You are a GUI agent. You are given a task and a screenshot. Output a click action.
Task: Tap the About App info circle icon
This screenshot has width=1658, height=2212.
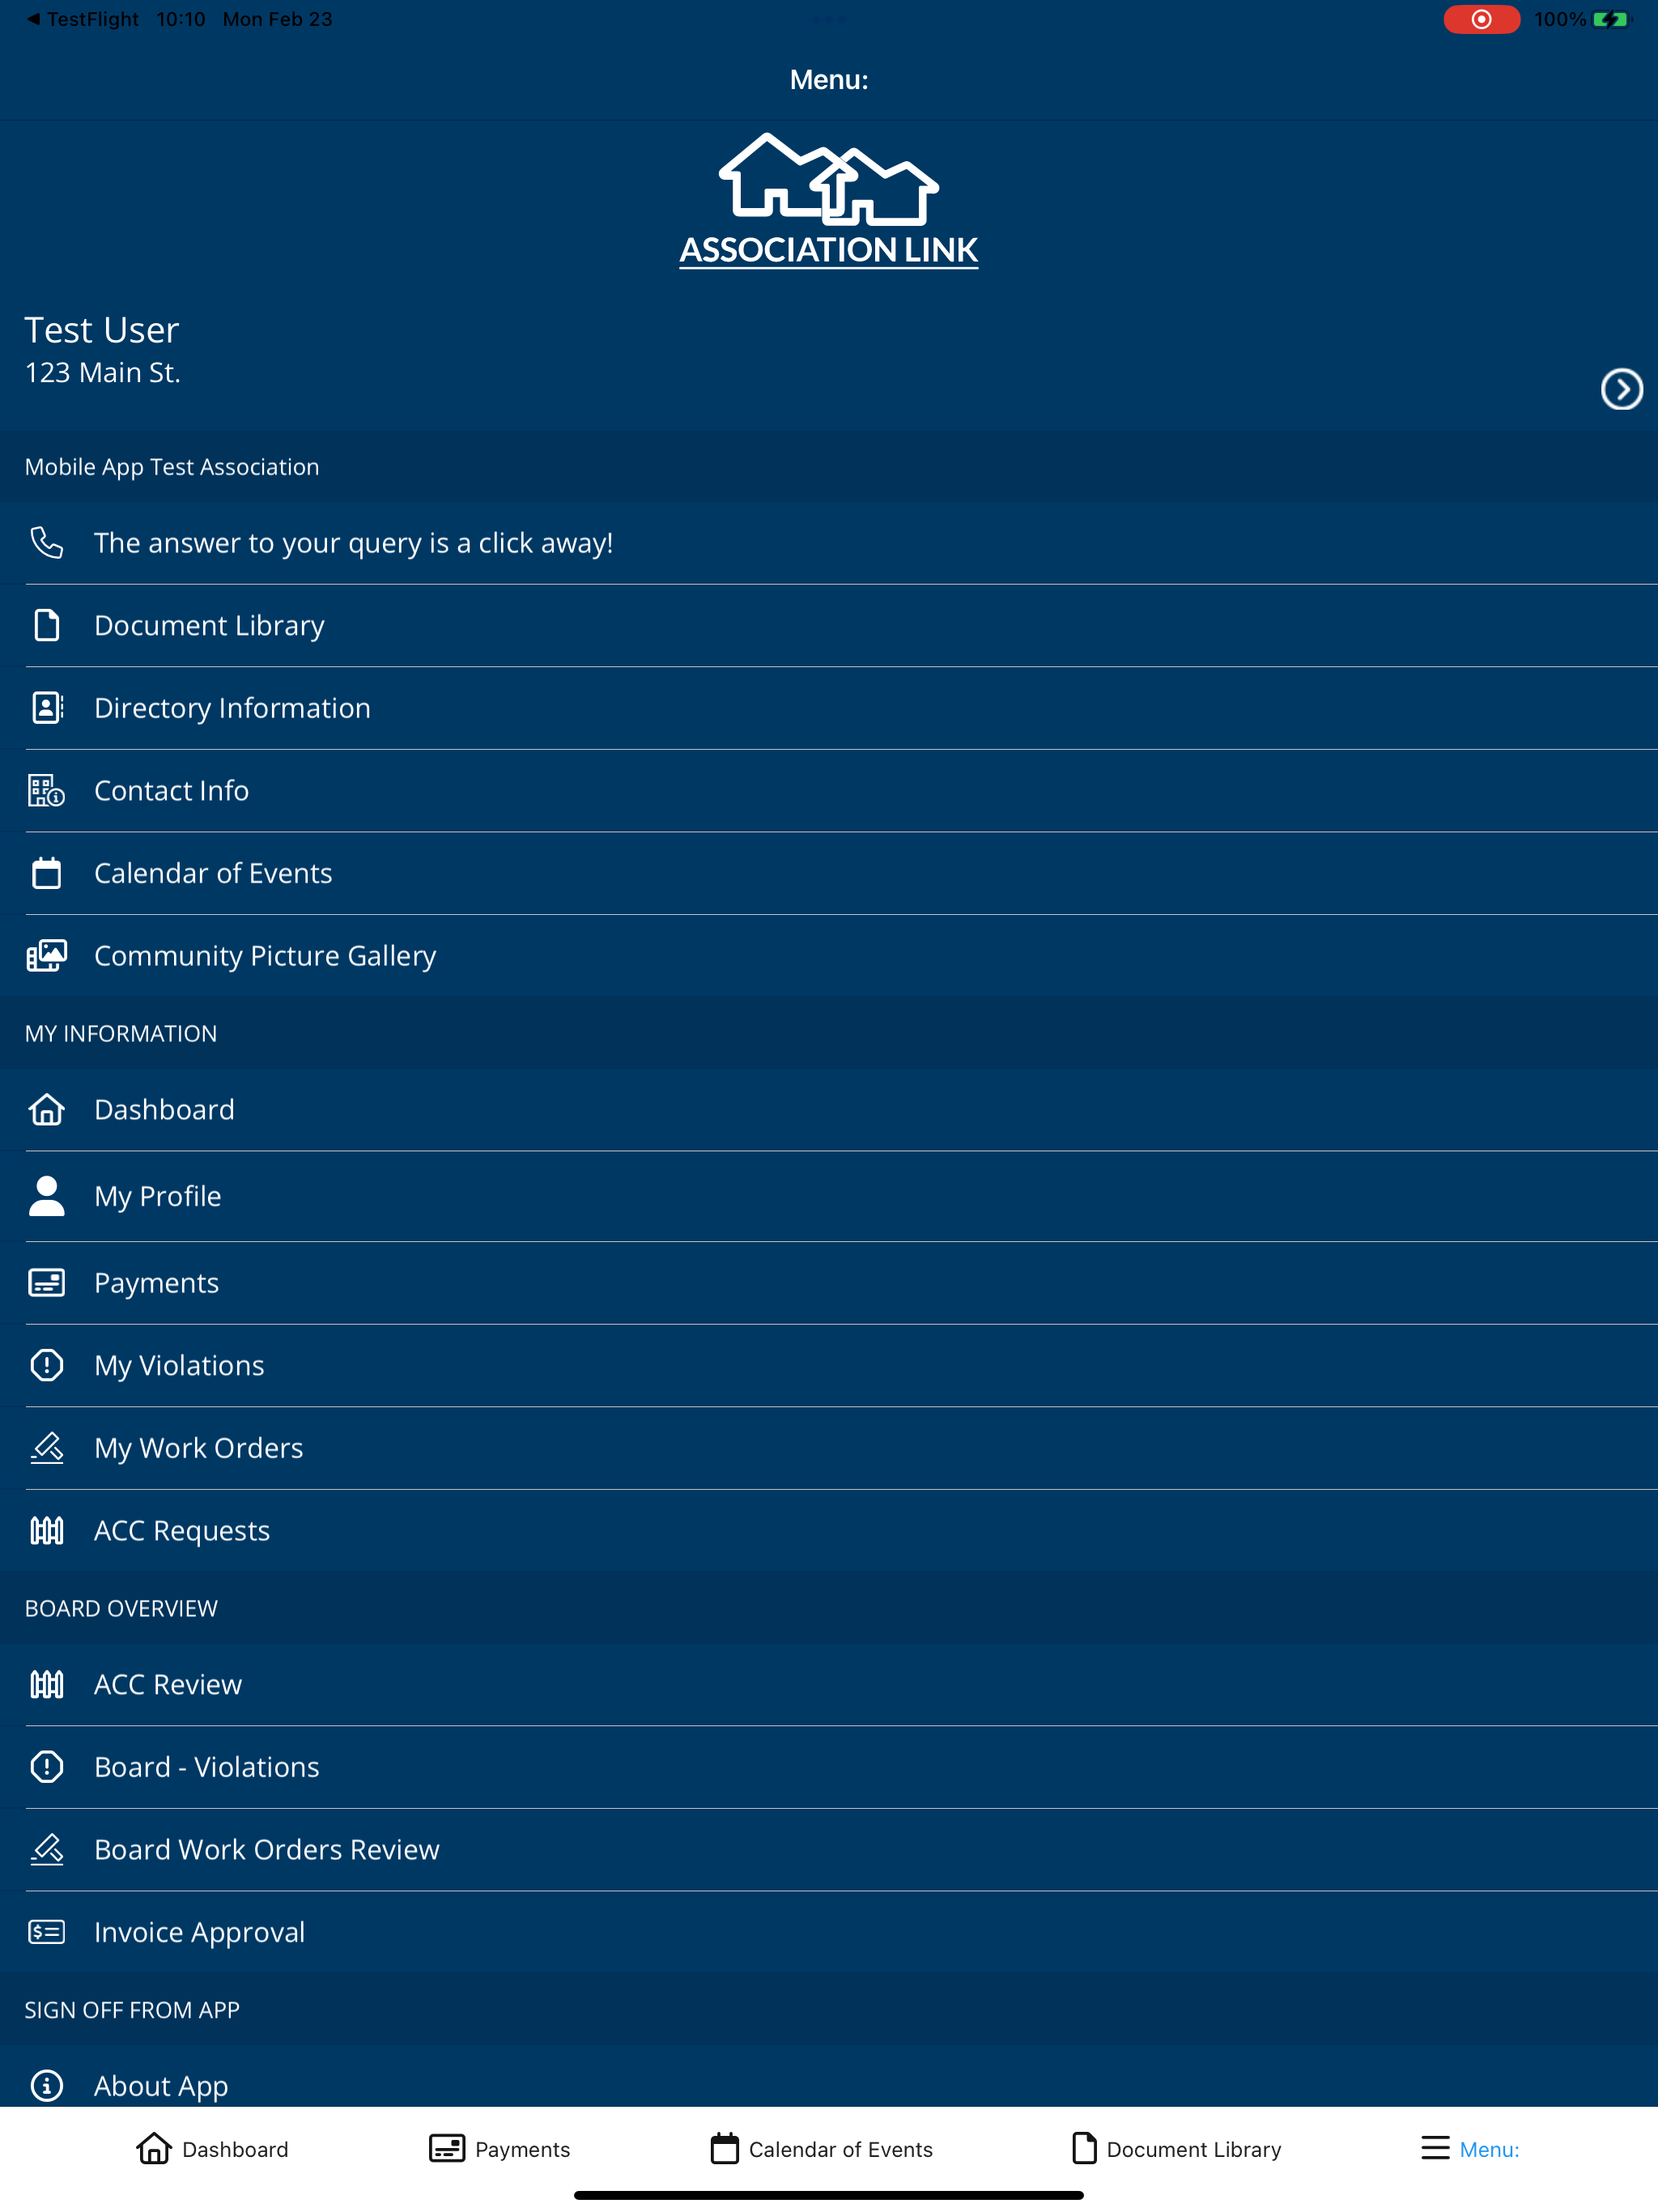coord(47,2085)
